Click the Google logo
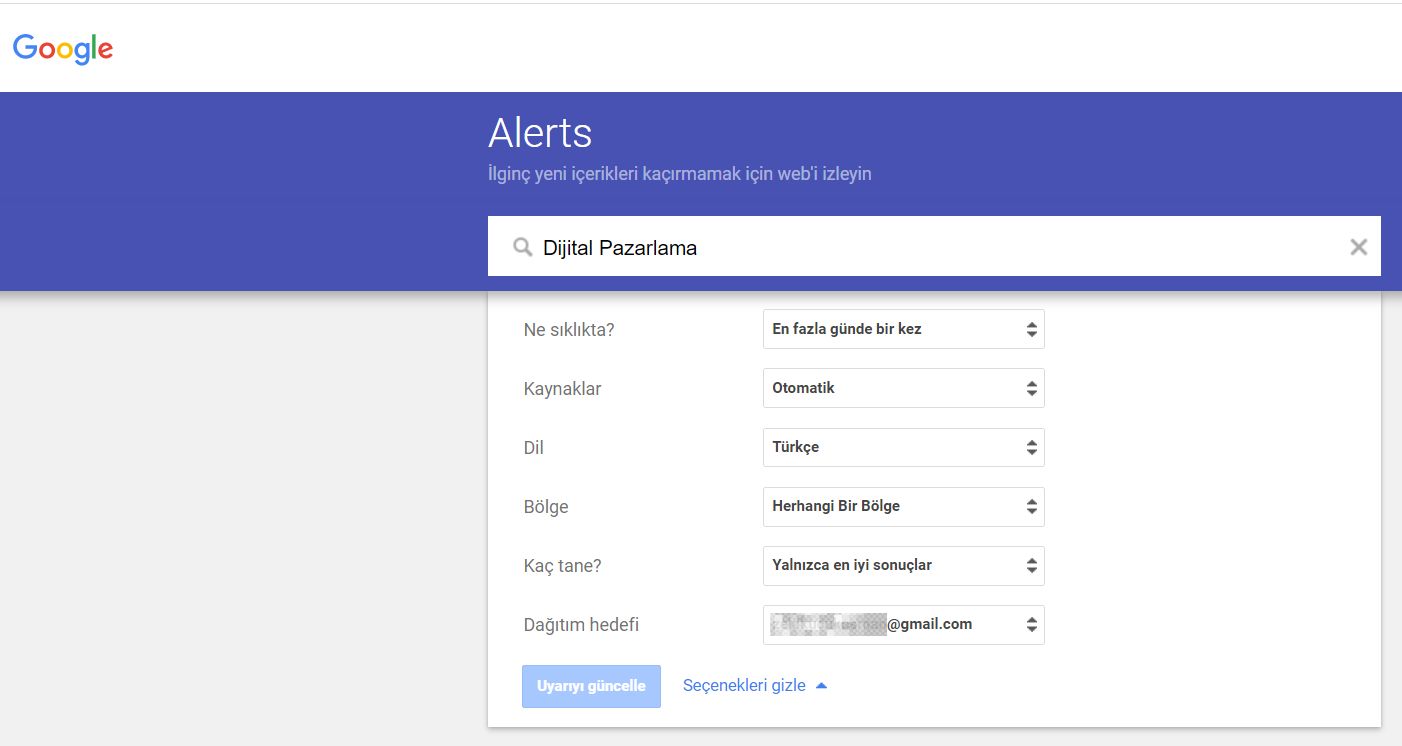This screenshot has width=1402, height=746. (63, 48)
